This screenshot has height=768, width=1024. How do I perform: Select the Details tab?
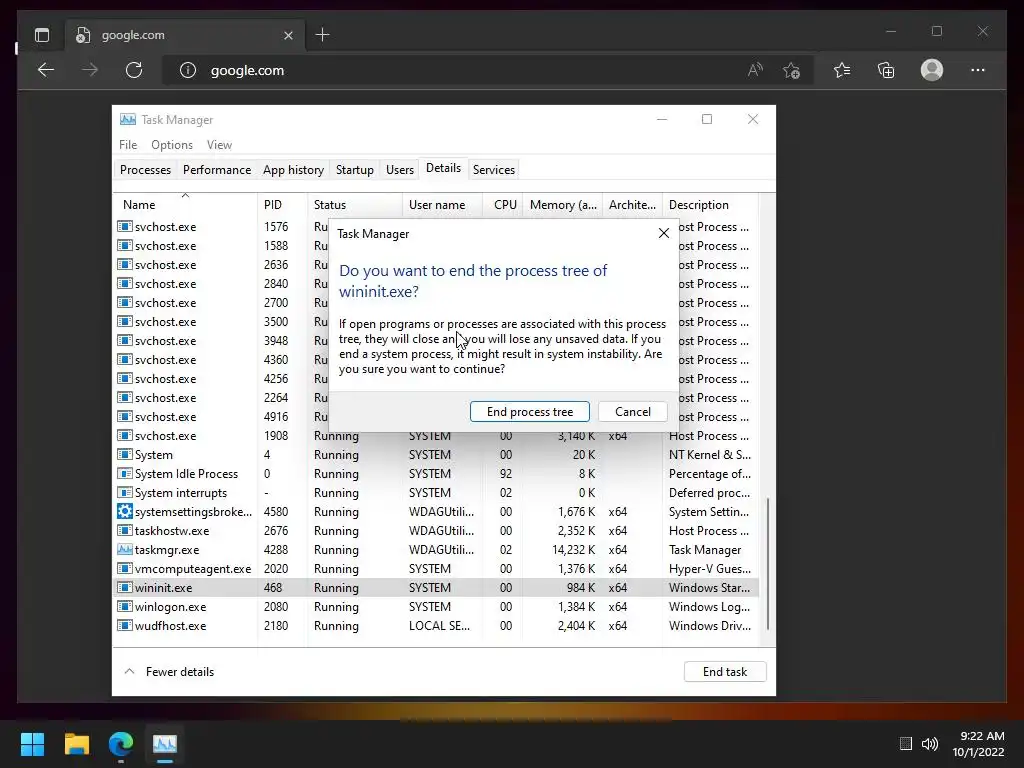tap(443, 168)
